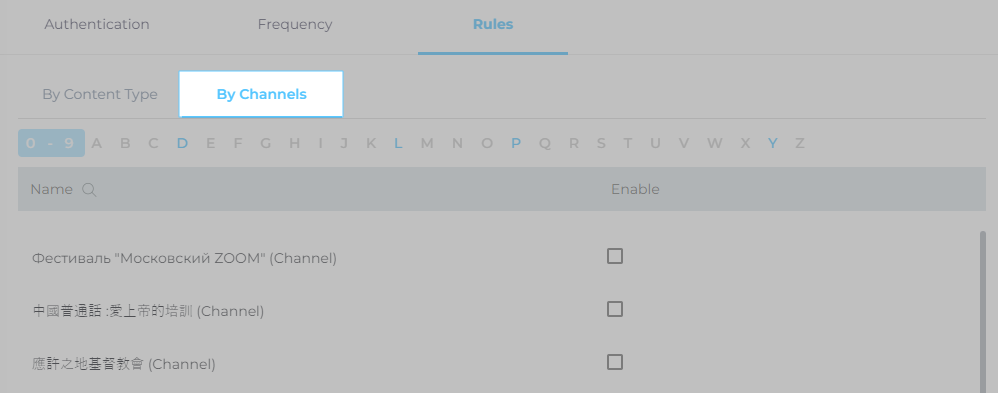Filter channels by 0 - 9
The width and height of the screenshot is (998, 393).
click(x=51, y=143)
